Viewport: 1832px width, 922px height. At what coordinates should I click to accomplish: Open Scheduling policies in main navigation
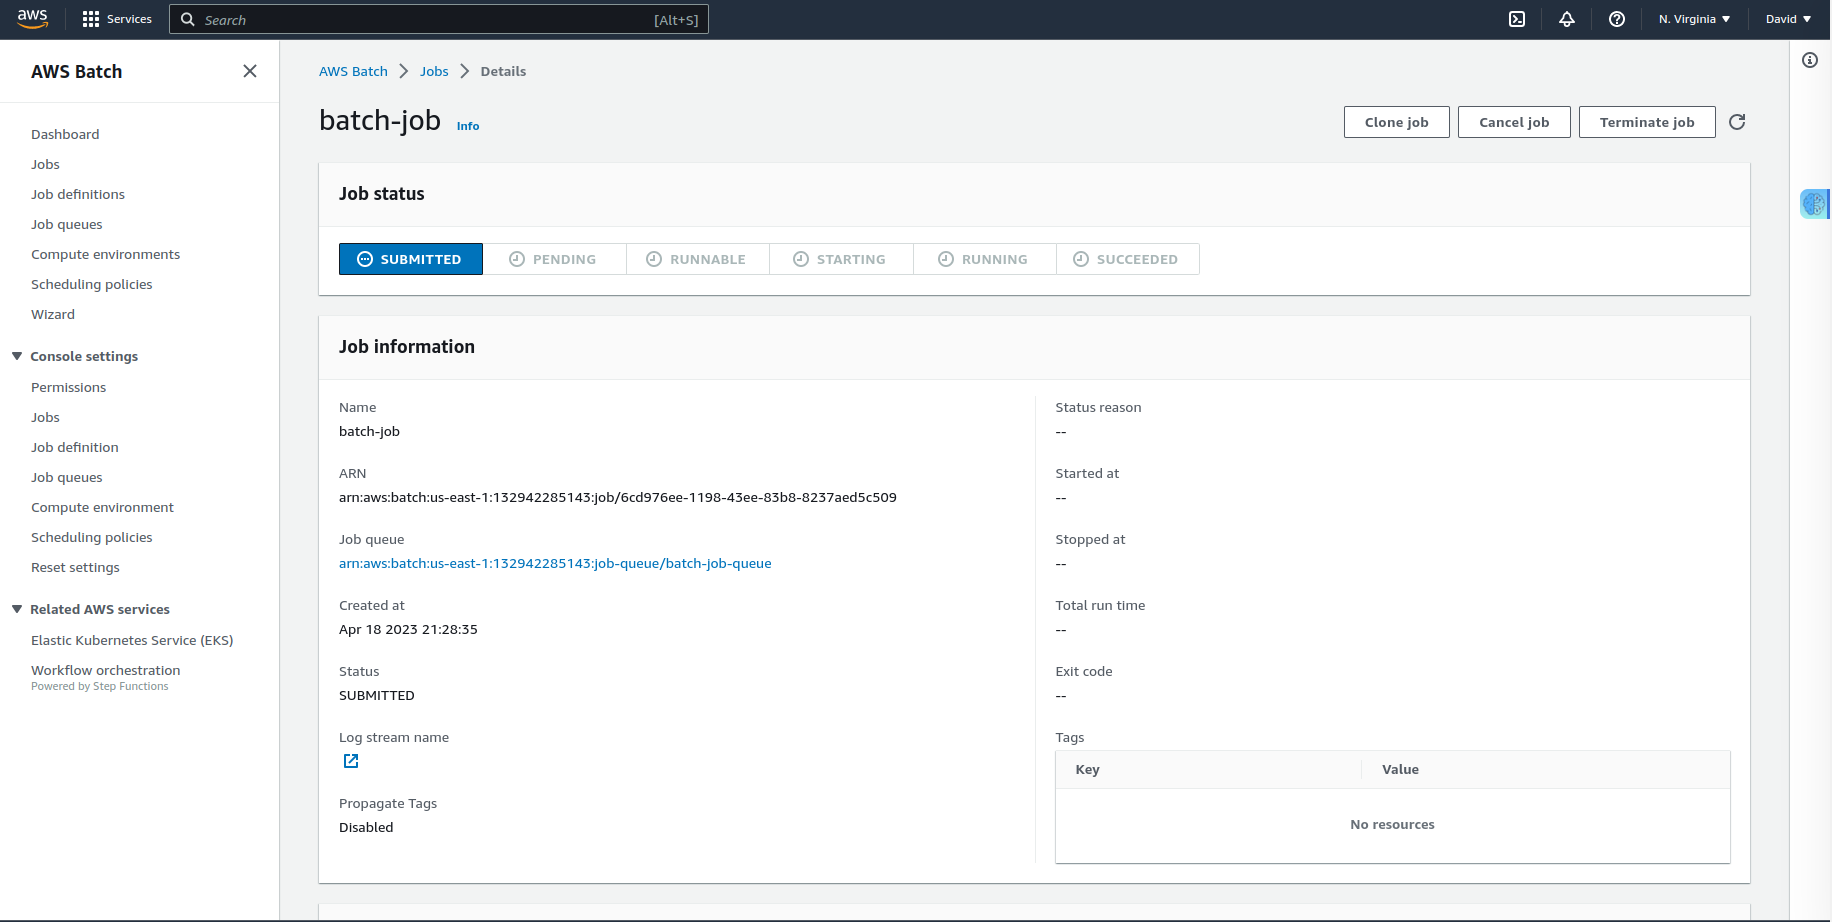[x=92, y=284]
